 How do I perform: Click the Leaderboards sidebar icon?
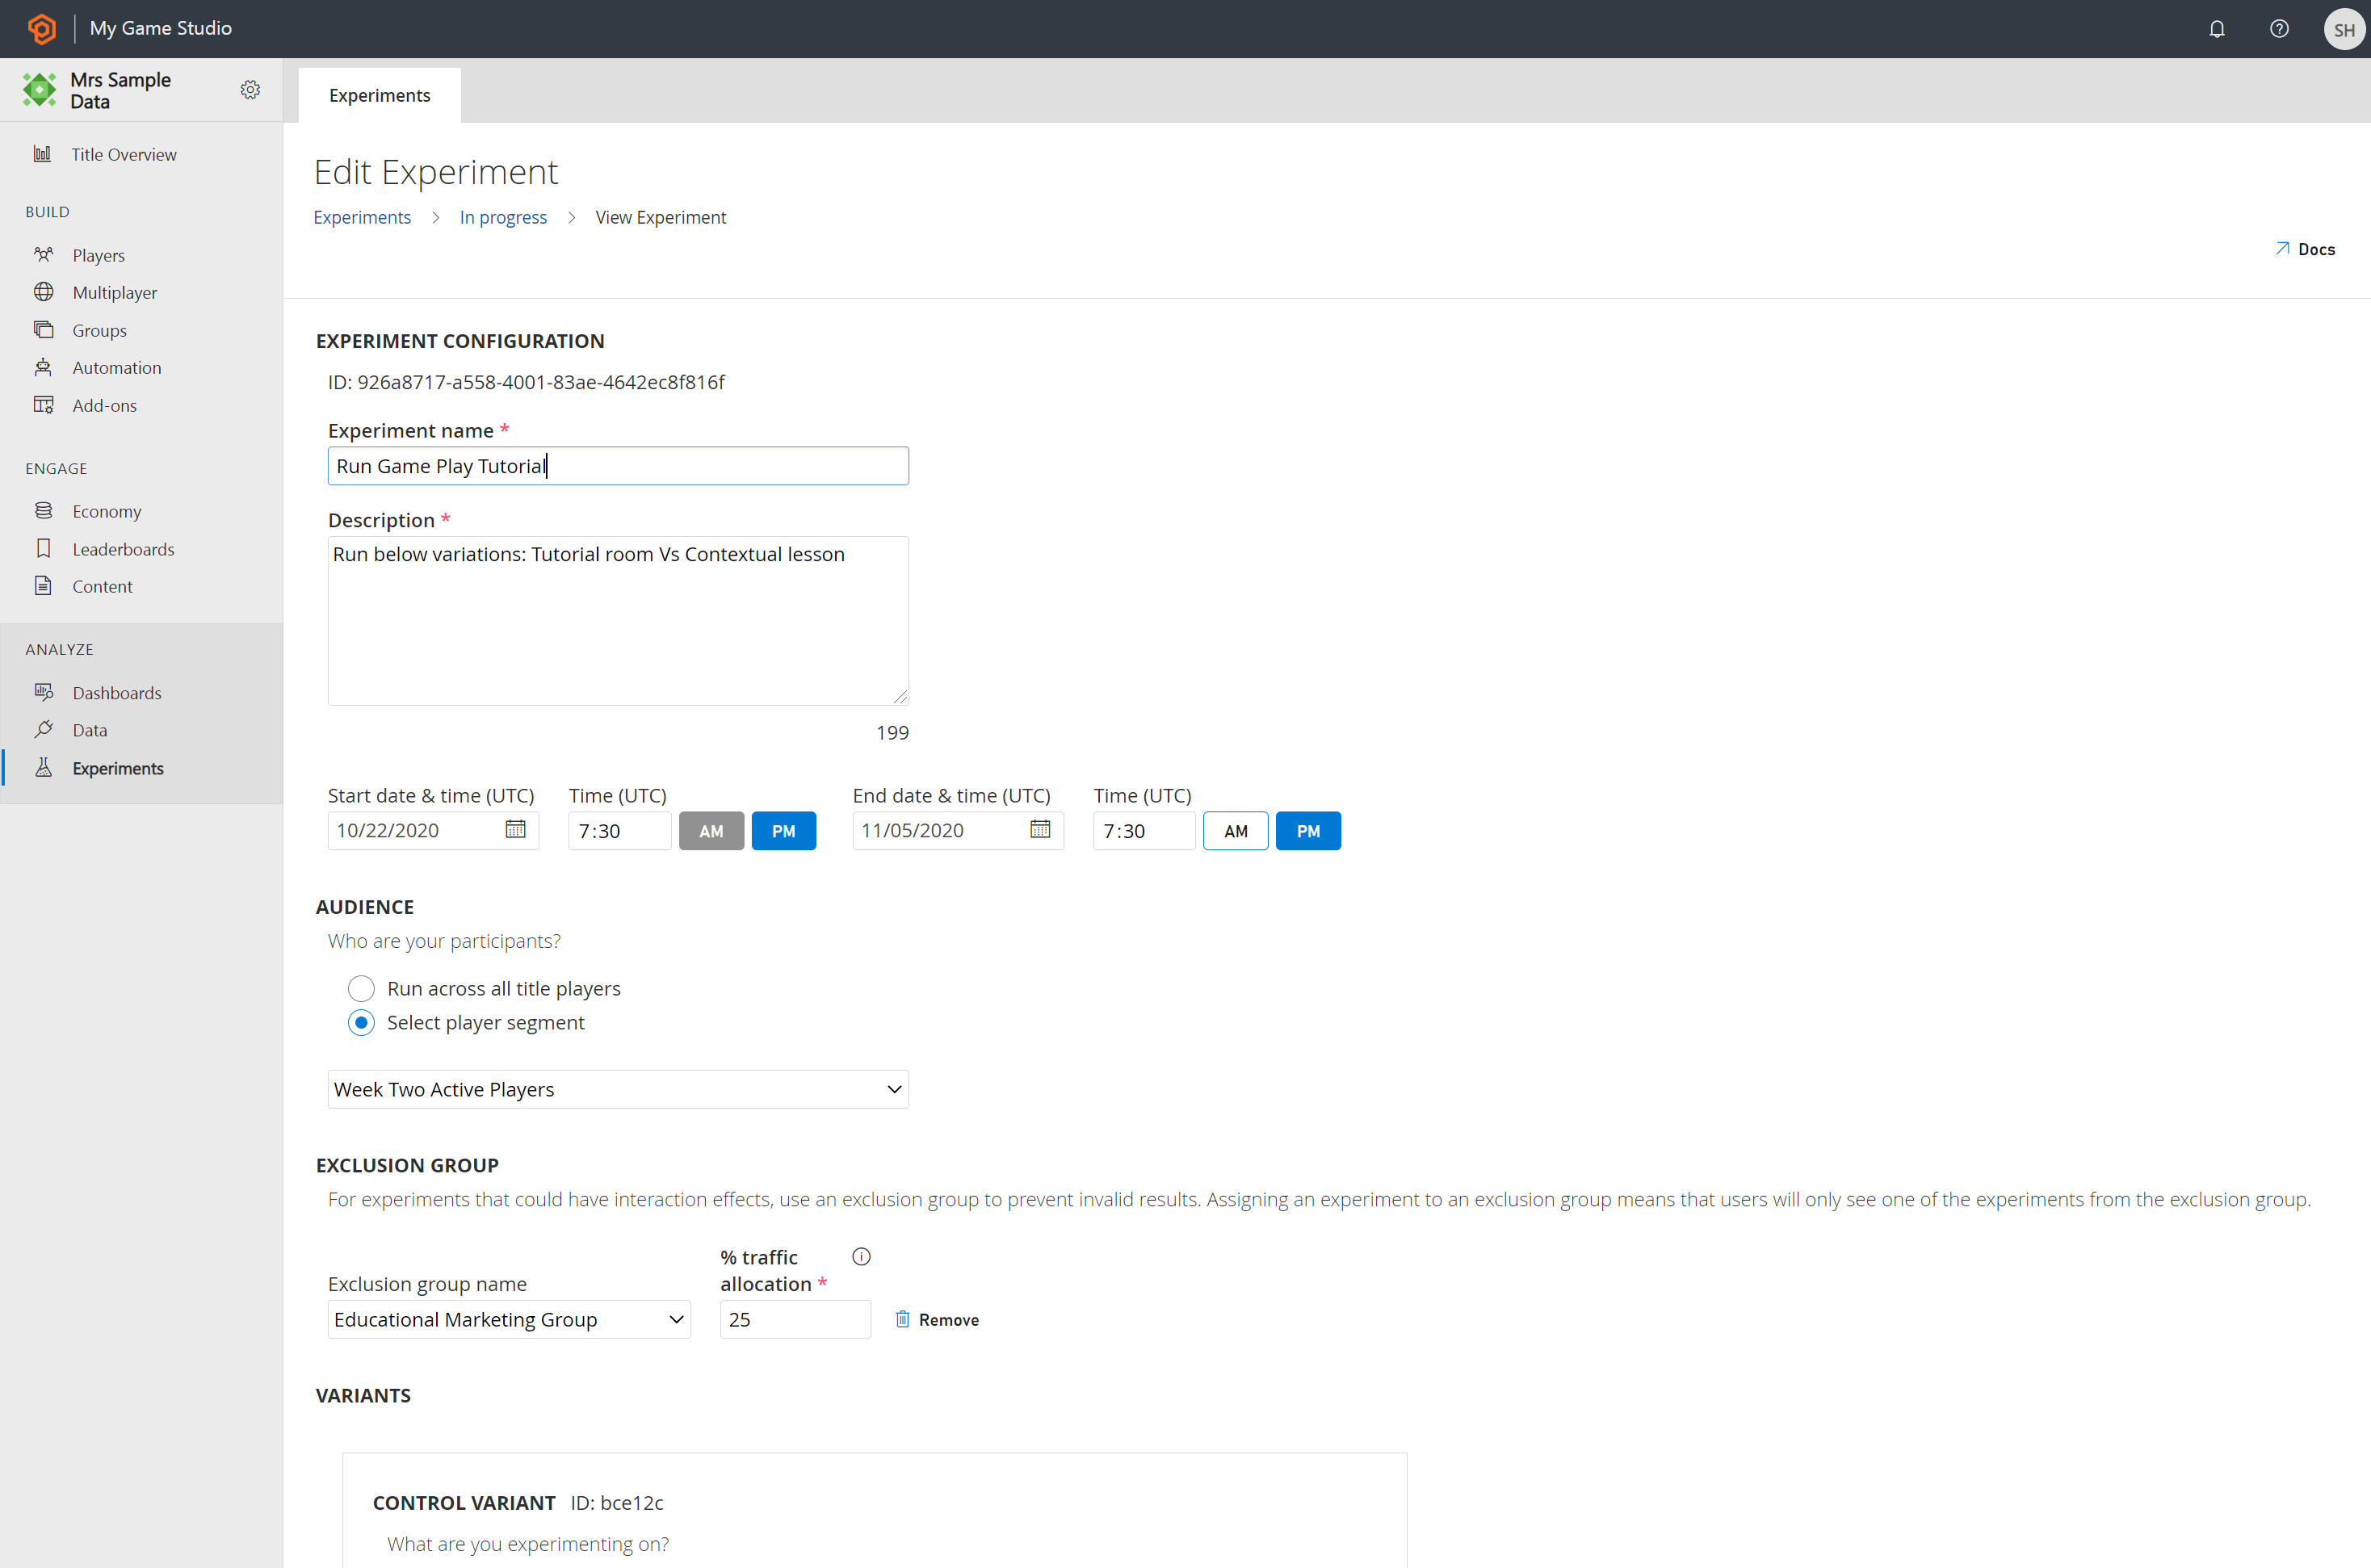[x=44, y=547]
